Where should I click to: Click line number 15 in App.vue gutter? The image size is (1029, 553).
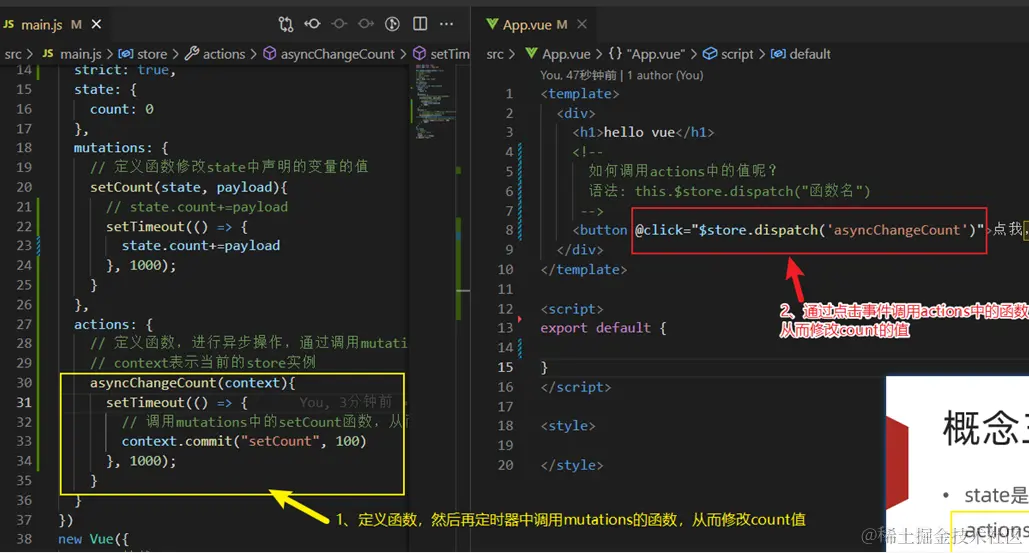coord(505,367)
